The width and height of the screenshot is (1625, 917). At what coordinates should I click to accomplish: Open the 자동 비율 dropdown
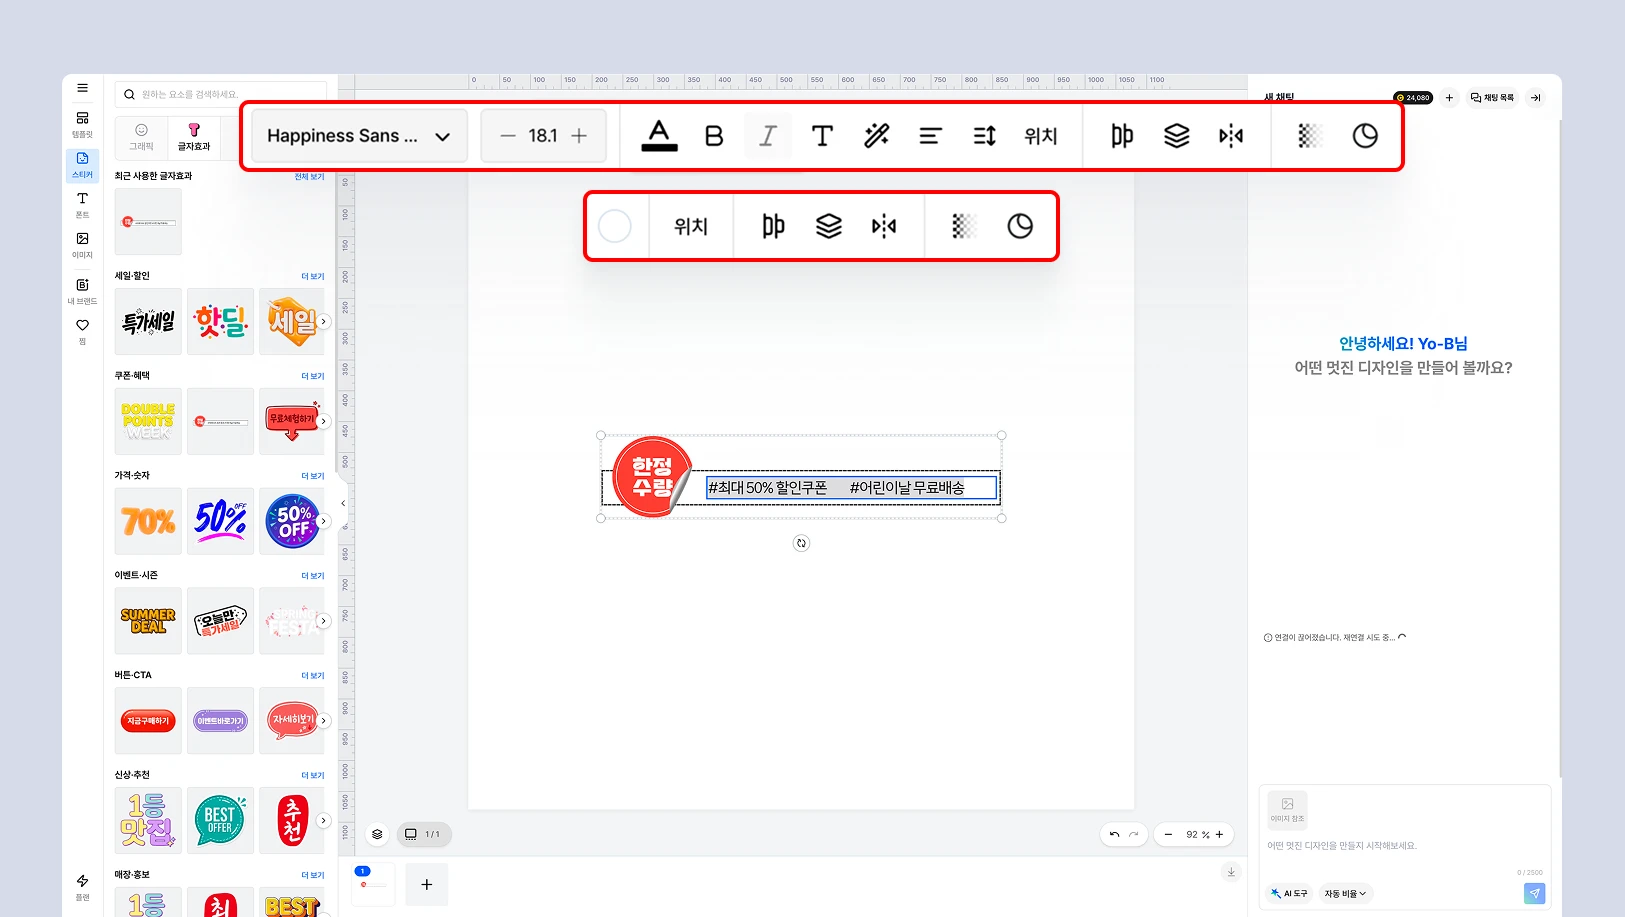coord(1345,893)
